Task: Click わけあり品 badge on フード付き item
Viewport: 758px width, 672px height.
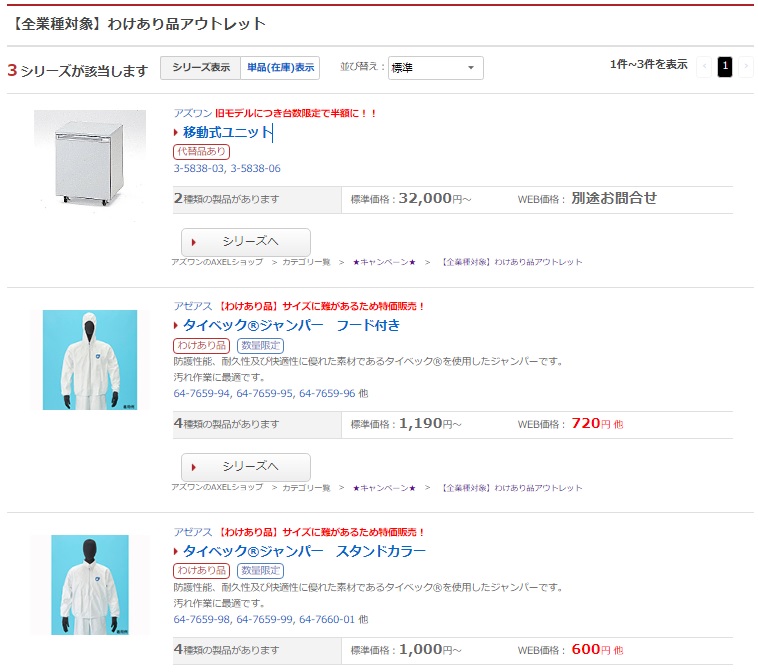Action: tap(201, 345)
